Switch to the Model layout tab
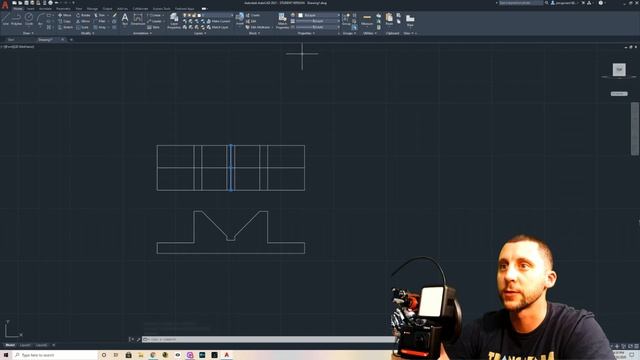The width and height of the screenshot is (640, 360). [10, 345]
